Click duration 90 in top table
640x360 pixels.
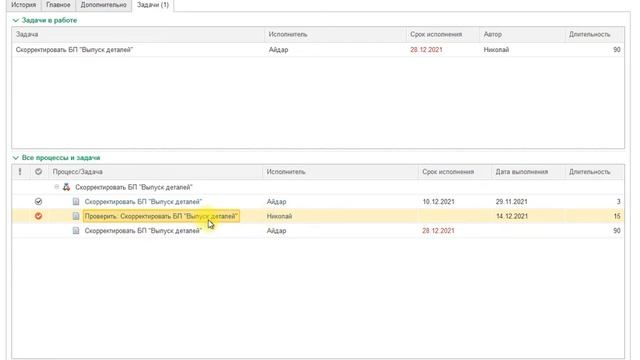tap(617, 50)
